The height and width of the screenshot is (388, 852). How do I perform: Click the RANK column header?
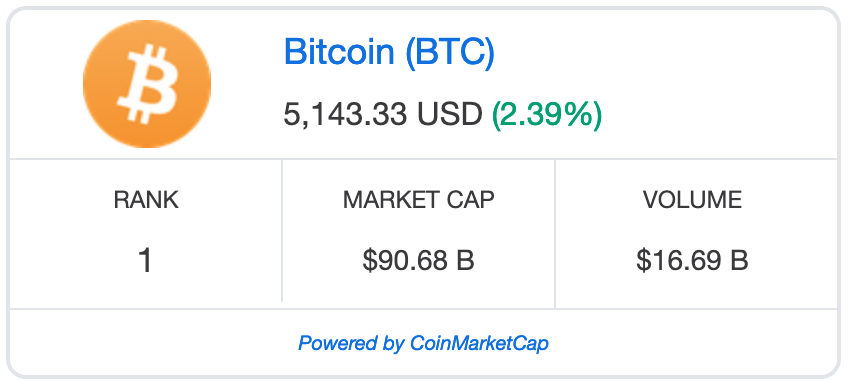[x=146, y=200]
